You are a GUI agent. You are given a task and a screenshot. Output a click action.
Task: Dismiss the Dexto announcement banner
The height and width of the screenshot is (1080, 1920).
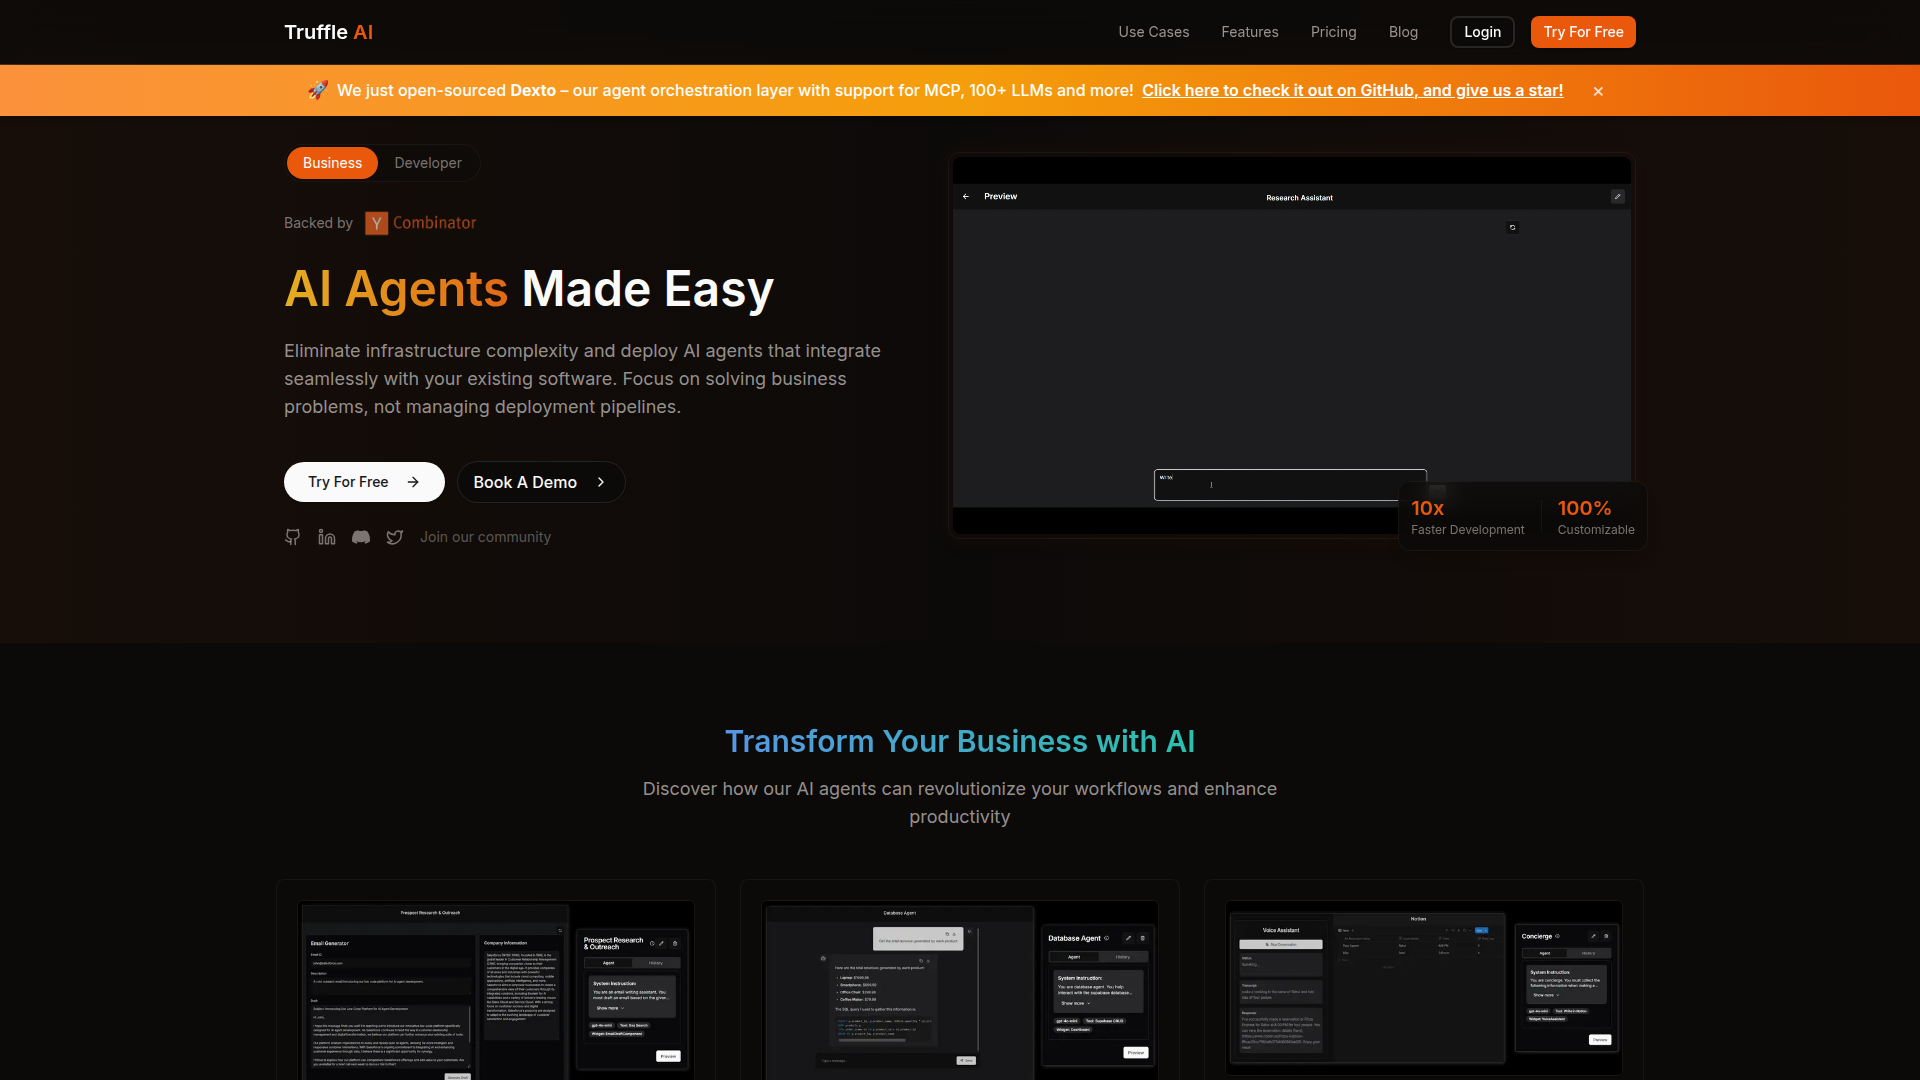tap(1597, 90)
